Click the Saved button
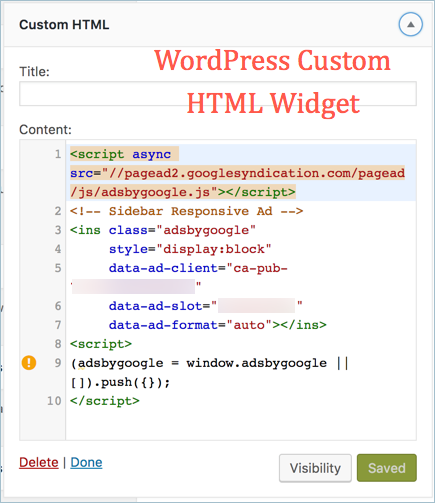This screenshot has height=503, width=435. pos(387,468)
